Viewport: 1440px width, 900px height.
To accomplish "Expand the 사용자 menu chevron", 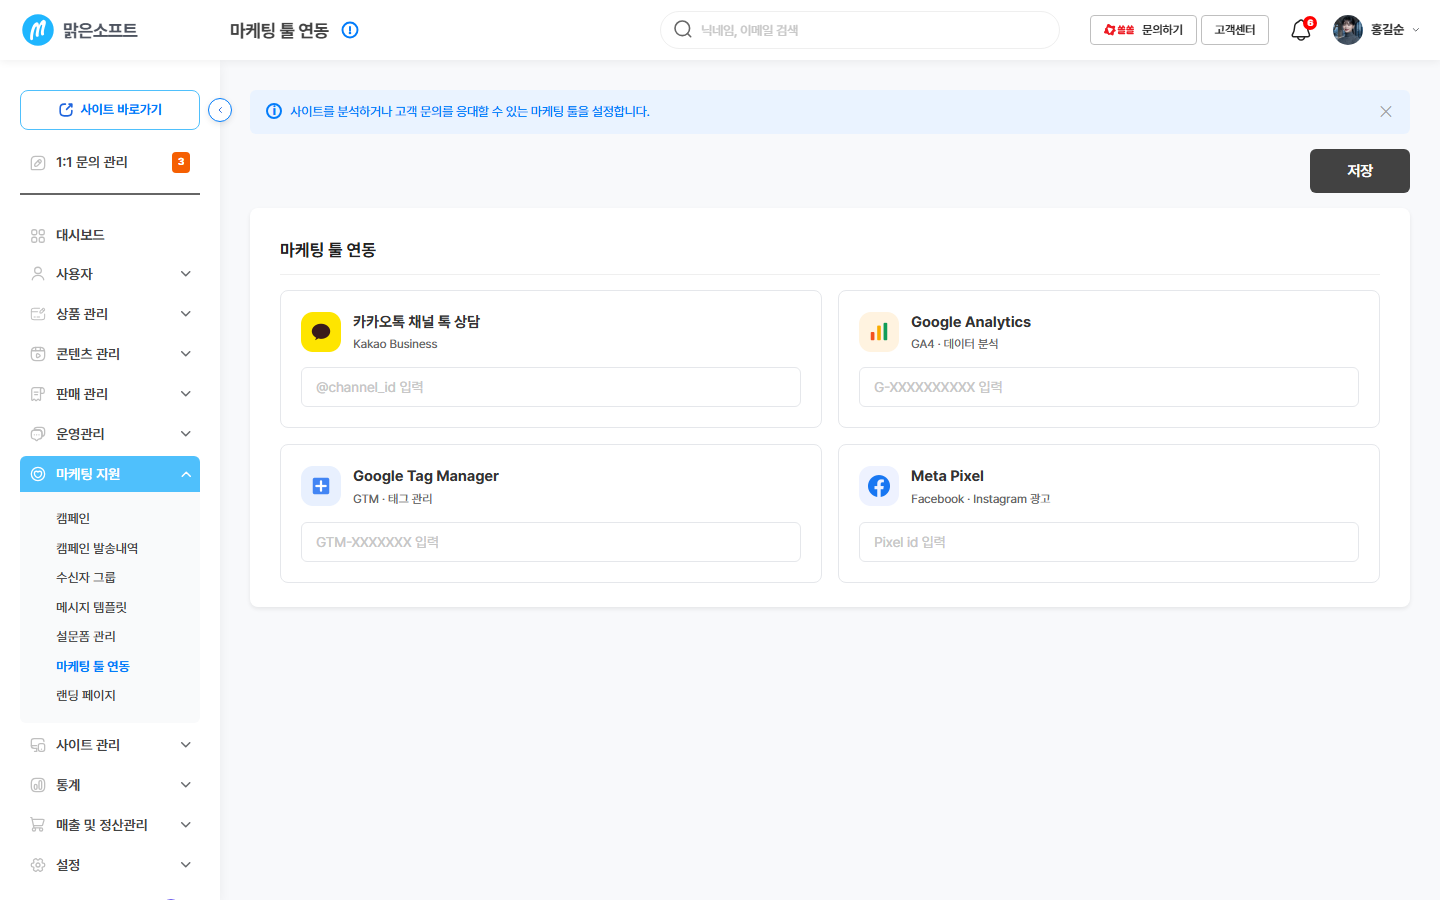I will pos(186,274).
